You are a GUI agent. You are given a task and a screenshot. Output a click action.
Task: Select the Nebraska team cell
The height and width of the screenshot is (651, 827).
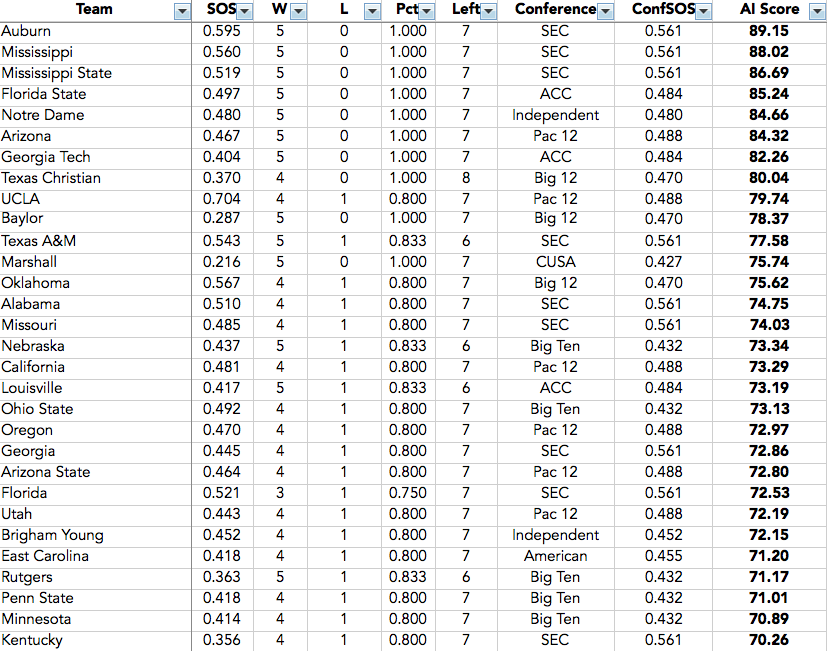click(95, 346)
